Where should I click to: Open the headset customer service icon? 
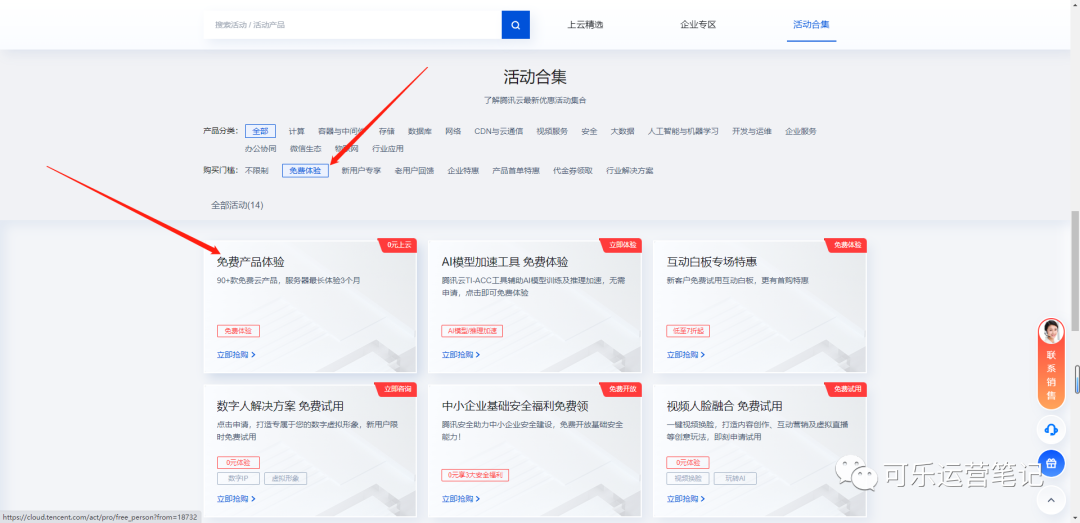pyautogui.click(x=1051, y=429)
